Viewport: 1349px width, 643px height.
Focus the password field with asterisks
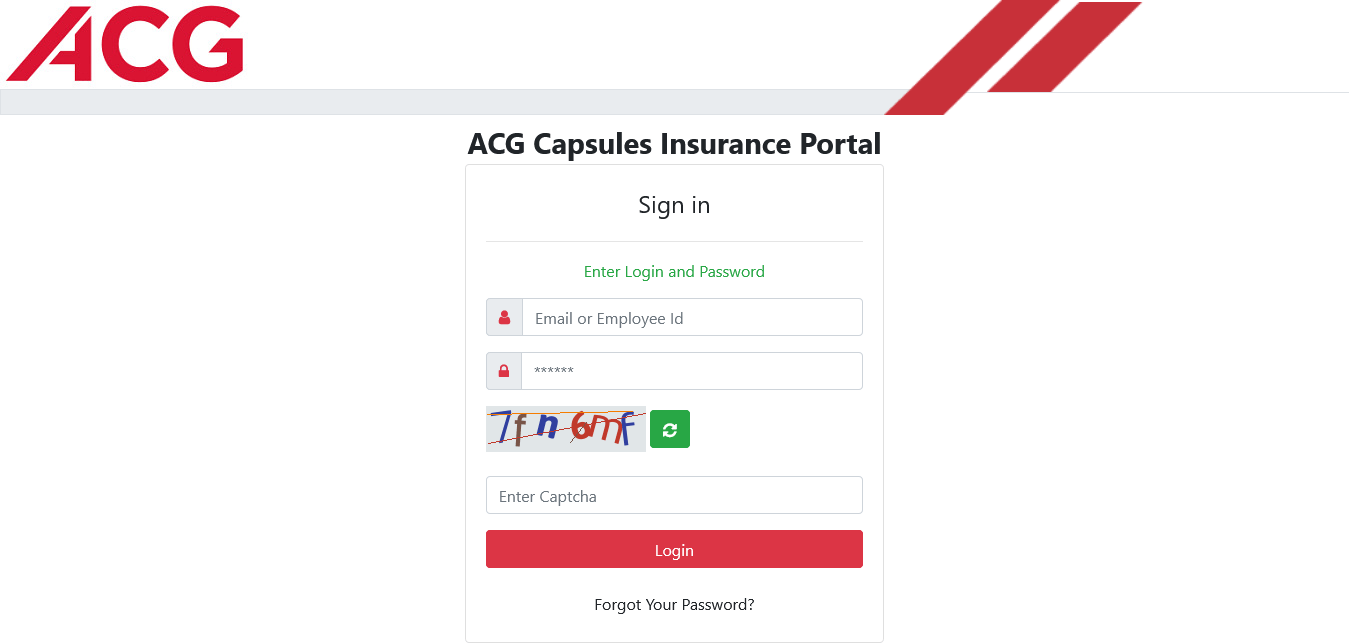[692, 371]
